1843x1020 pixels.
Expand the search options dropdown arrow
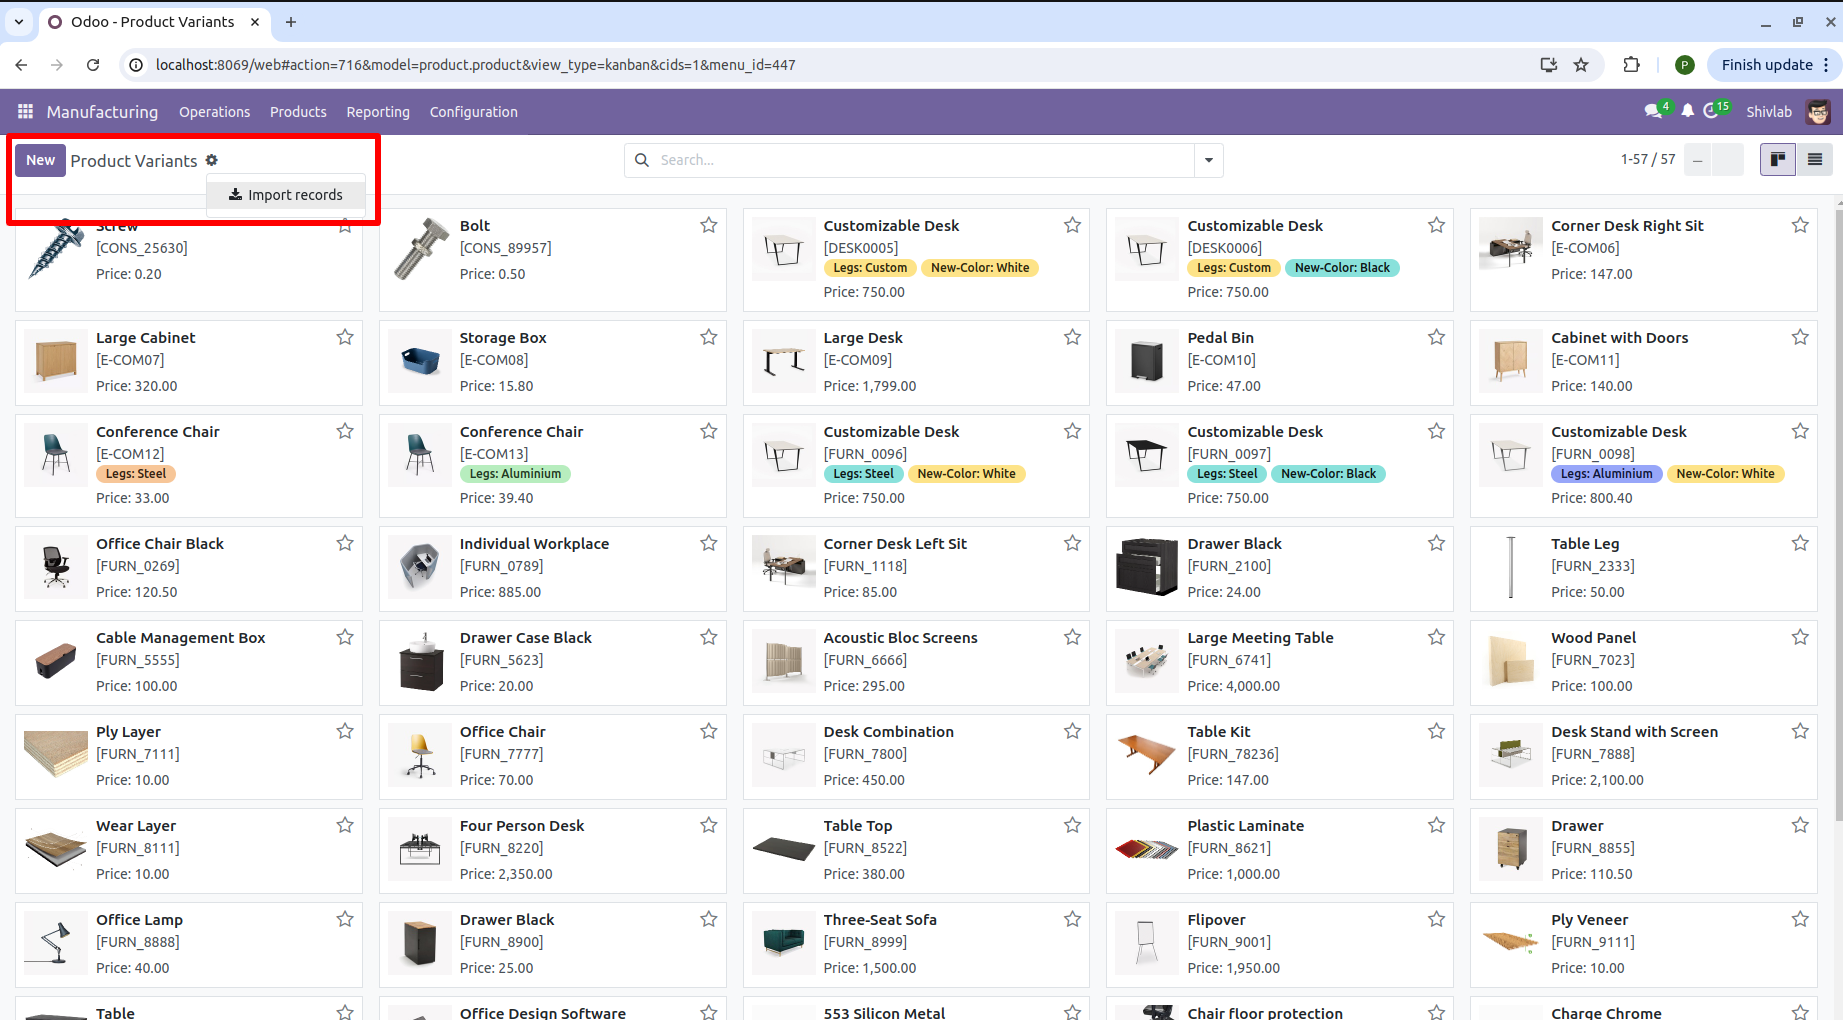[x=1209, y=160]
